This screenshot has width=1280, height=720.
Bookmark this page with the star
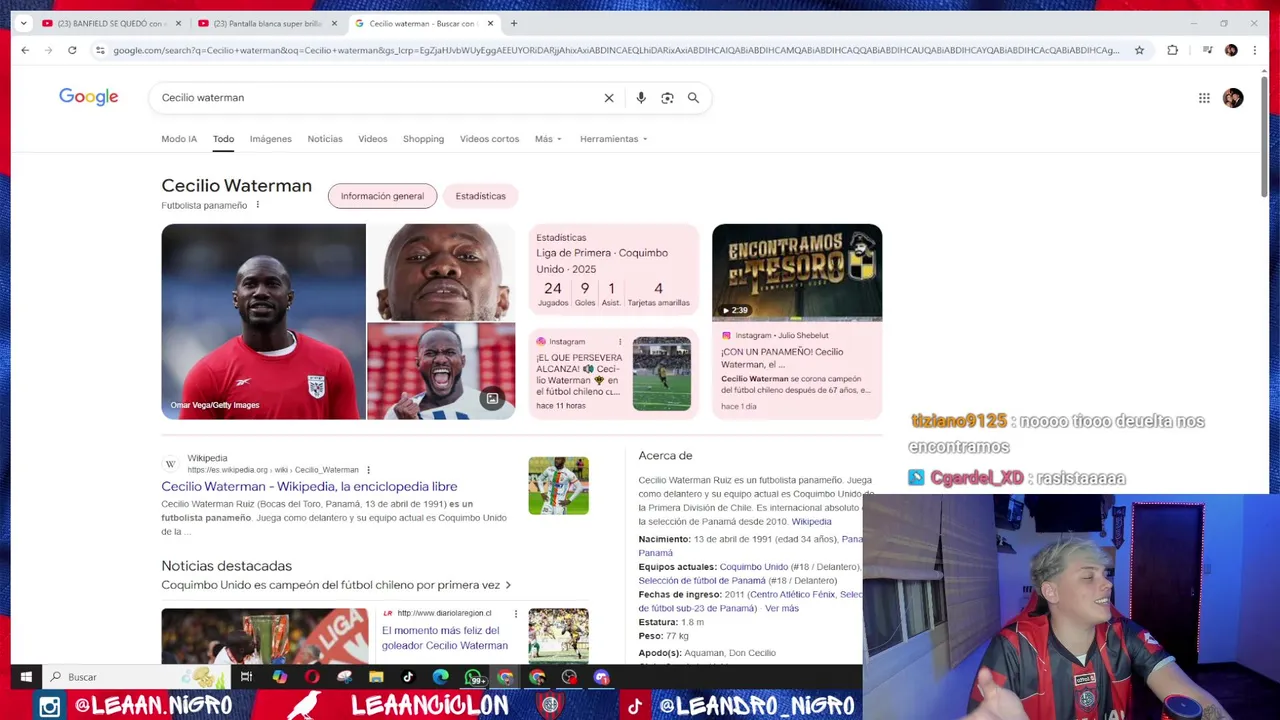(x=1139, y=50)
